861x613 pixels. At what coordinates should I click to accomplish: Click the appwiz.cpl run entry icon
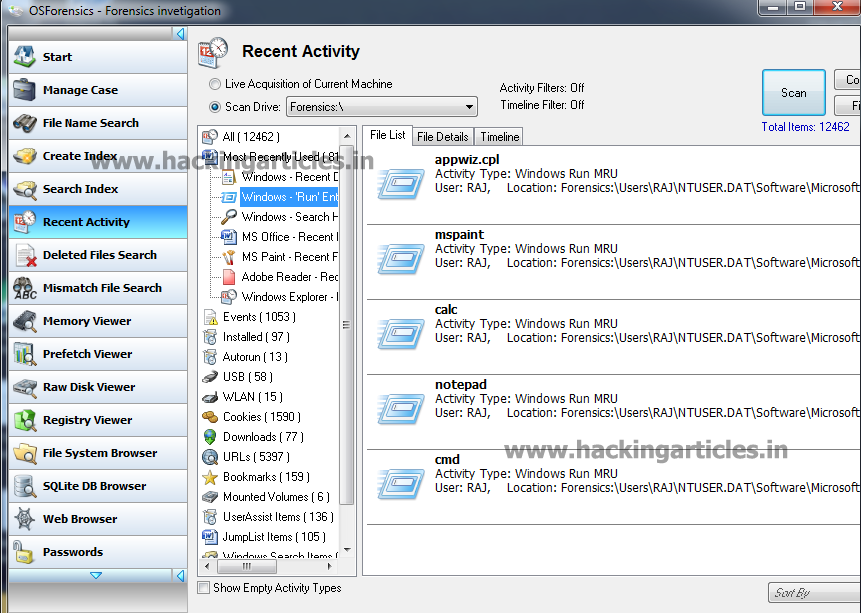tap(401, 183)
